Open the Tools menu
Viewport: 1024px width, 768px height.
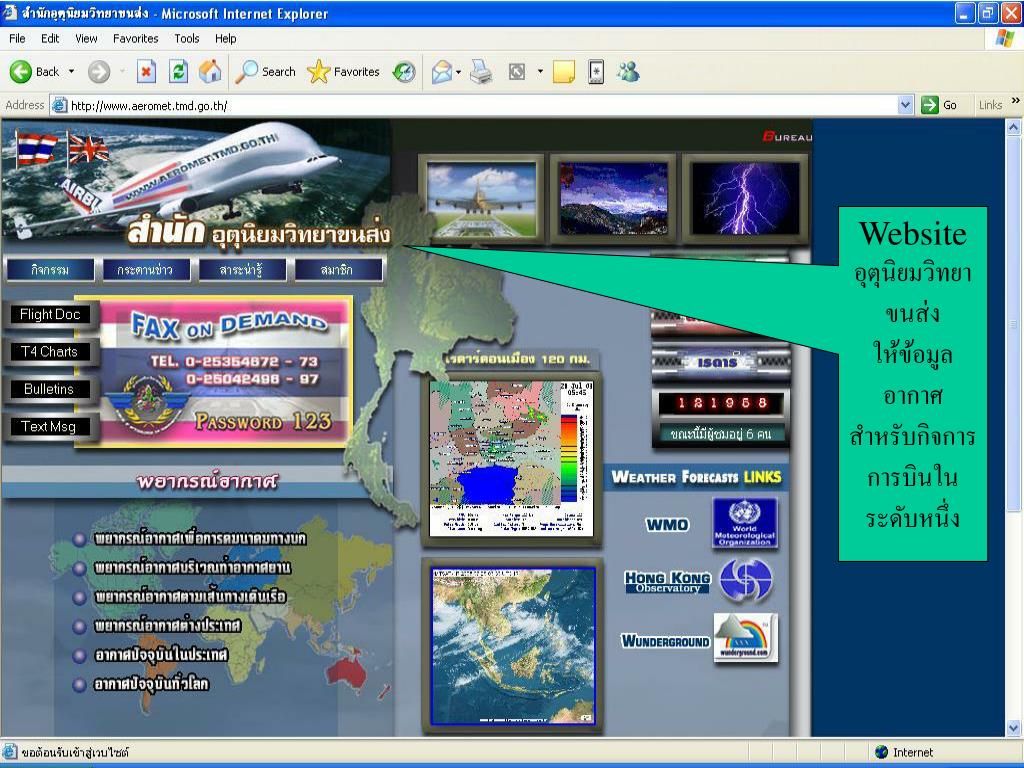point(186,39)
